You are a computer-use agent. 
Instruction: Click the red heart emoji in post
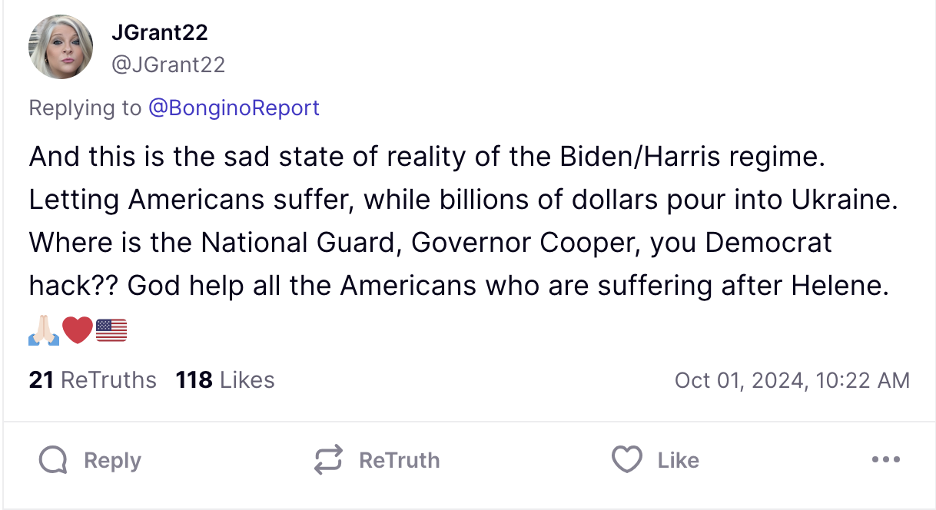(77, 329)
